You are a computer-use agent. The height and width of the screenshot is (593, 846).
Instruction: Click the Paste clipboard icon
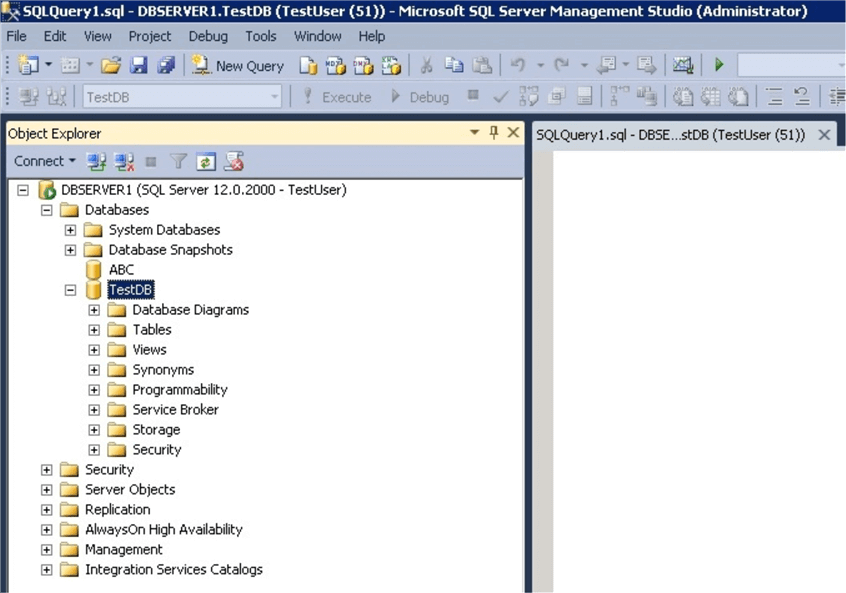tap(482, 65)
